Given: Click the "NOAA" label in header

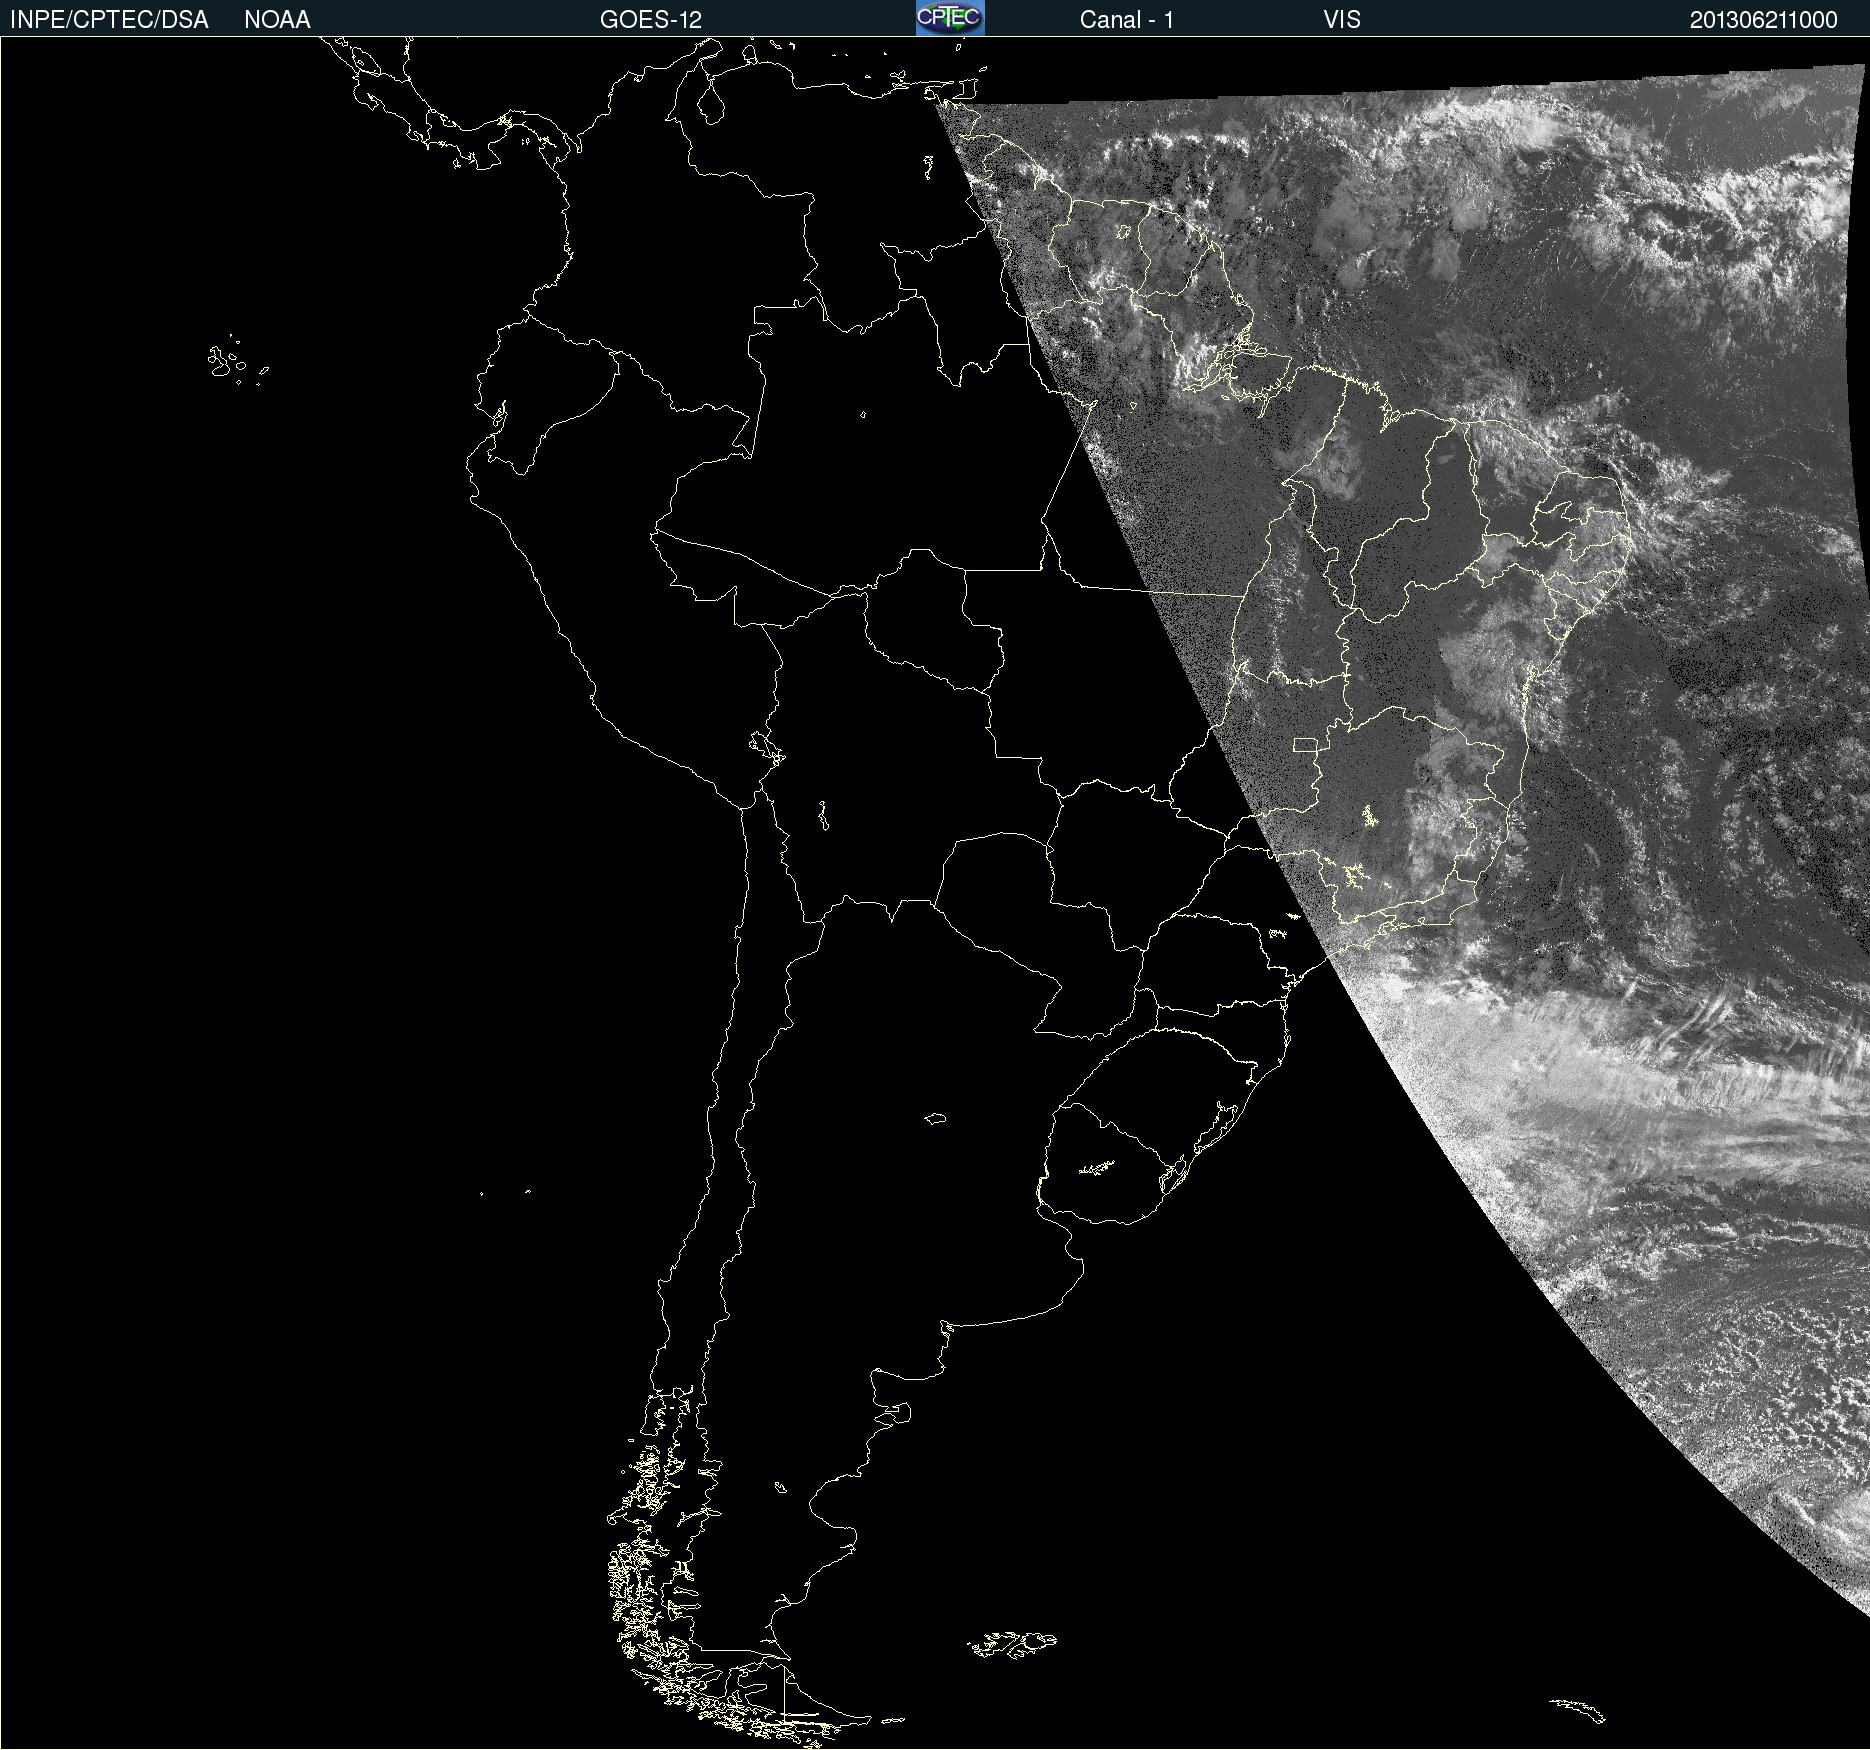Looking at the screenshot, I should [x=277, y=20].
